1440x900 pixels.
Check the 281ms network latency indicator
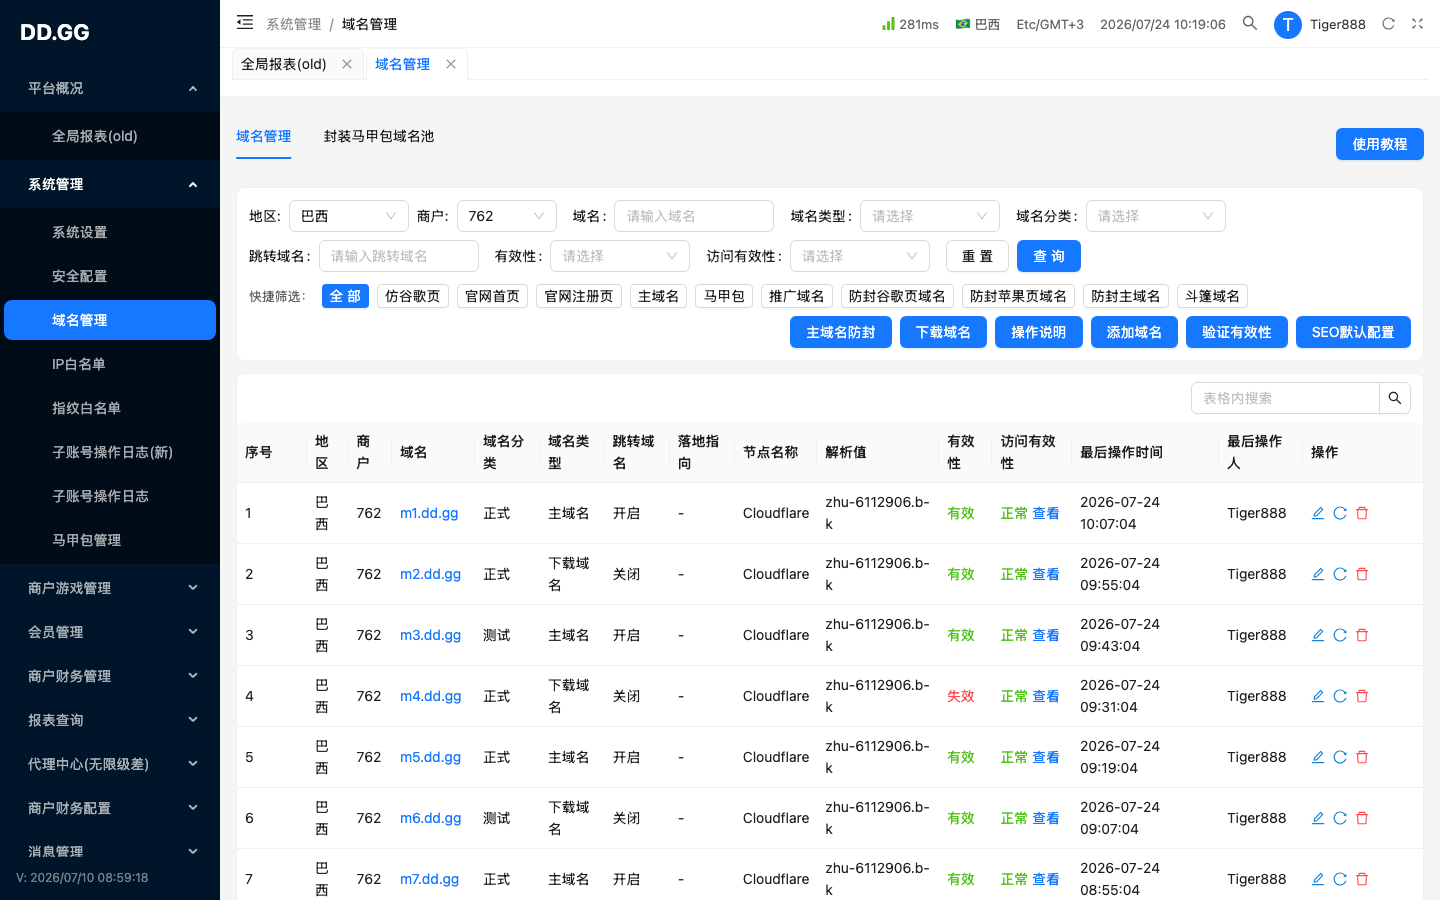pyautogui.click(x=910, y=24)
